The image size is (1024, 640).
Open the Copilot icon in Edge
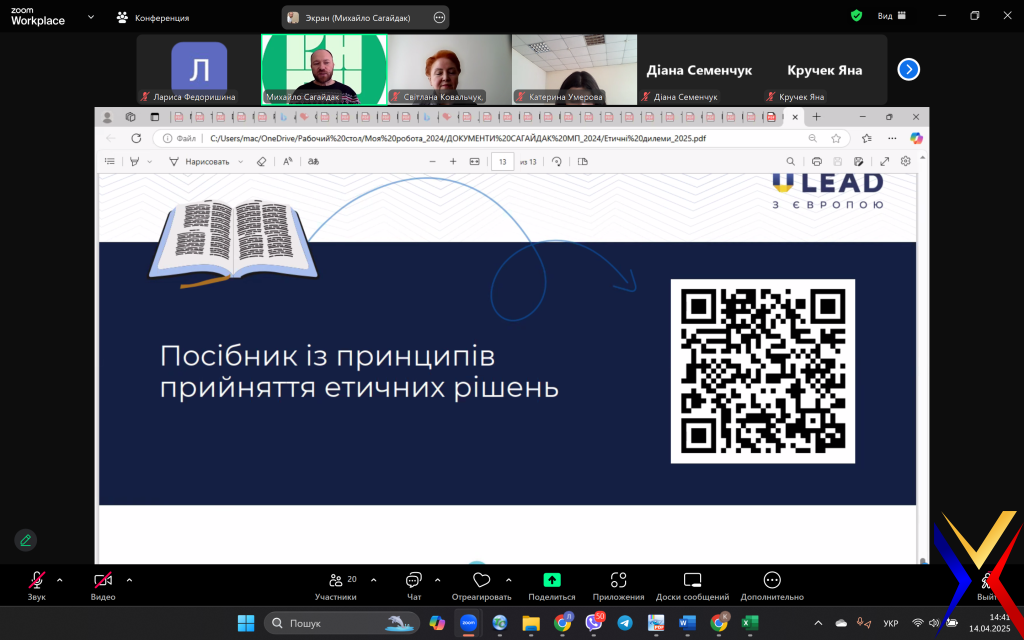[x=916, y=138]
